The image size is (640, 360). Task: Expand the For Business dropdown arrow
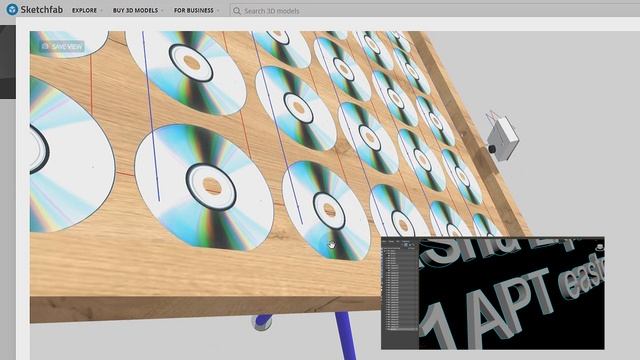[218, 10]
